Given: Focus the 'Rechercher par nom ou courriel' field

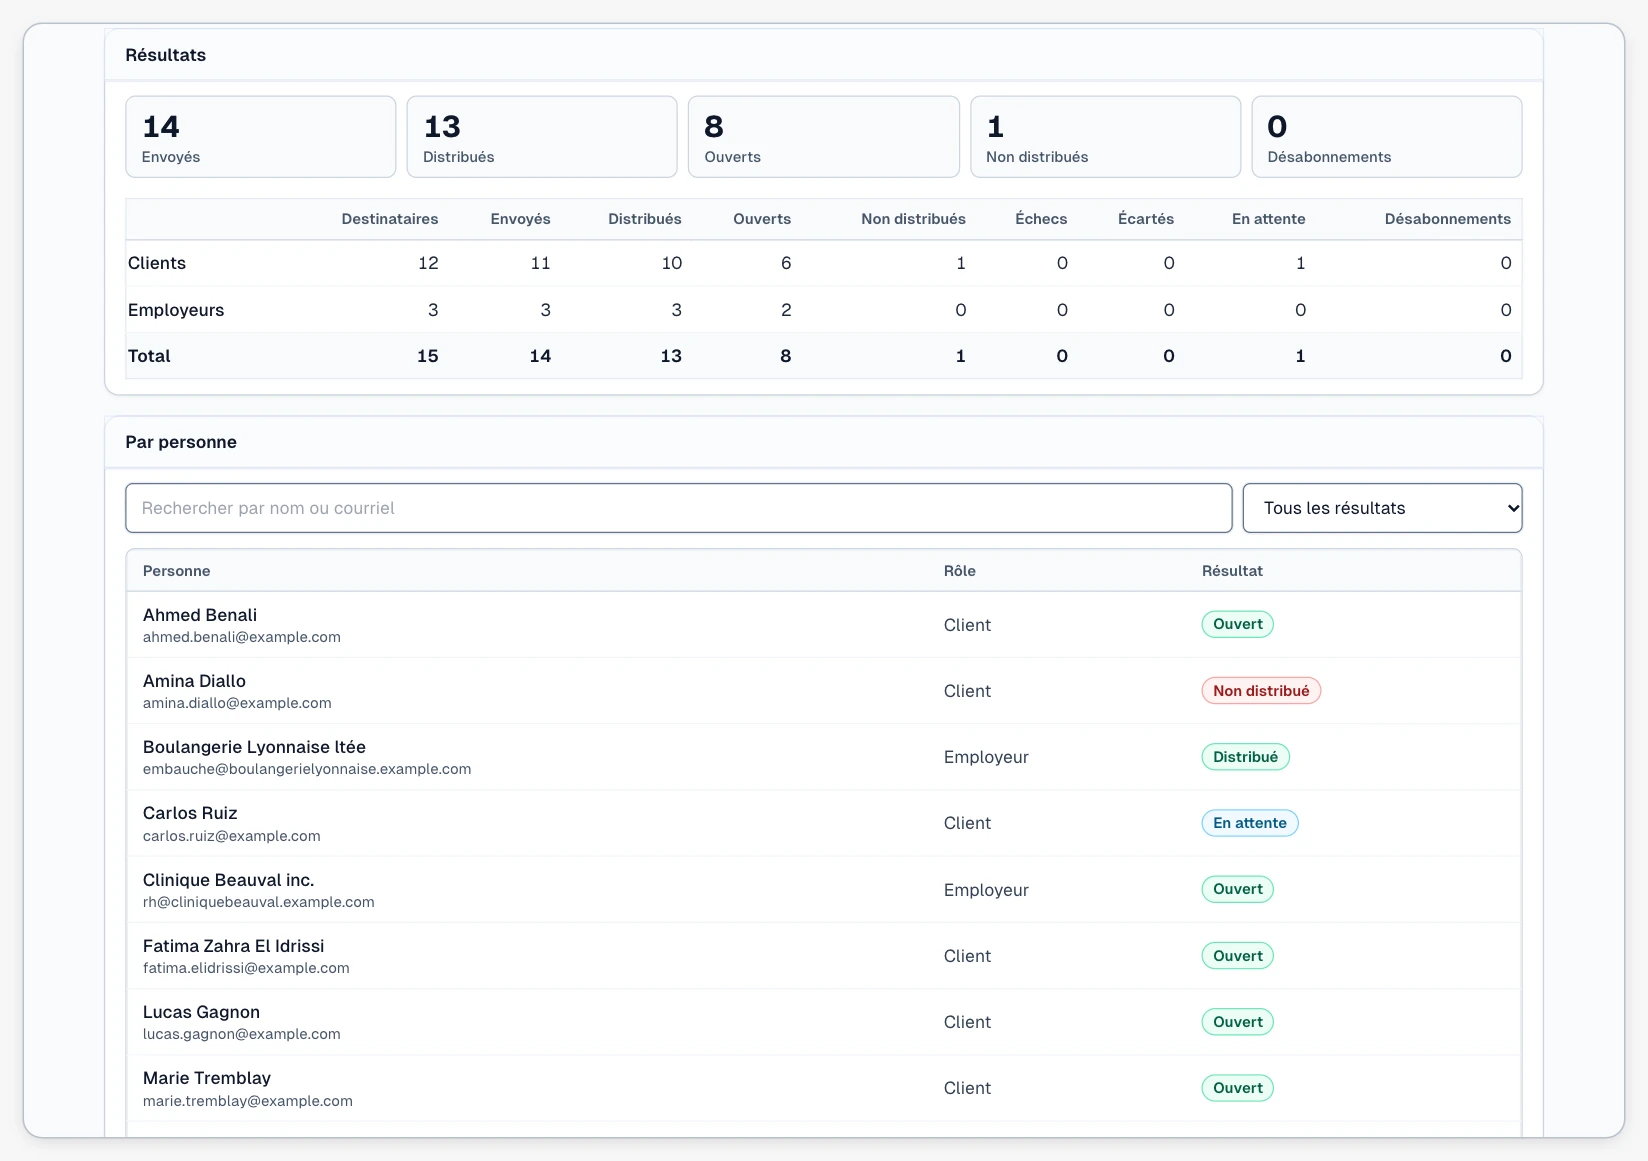Looking at the screenshot, I should point(678,508).
